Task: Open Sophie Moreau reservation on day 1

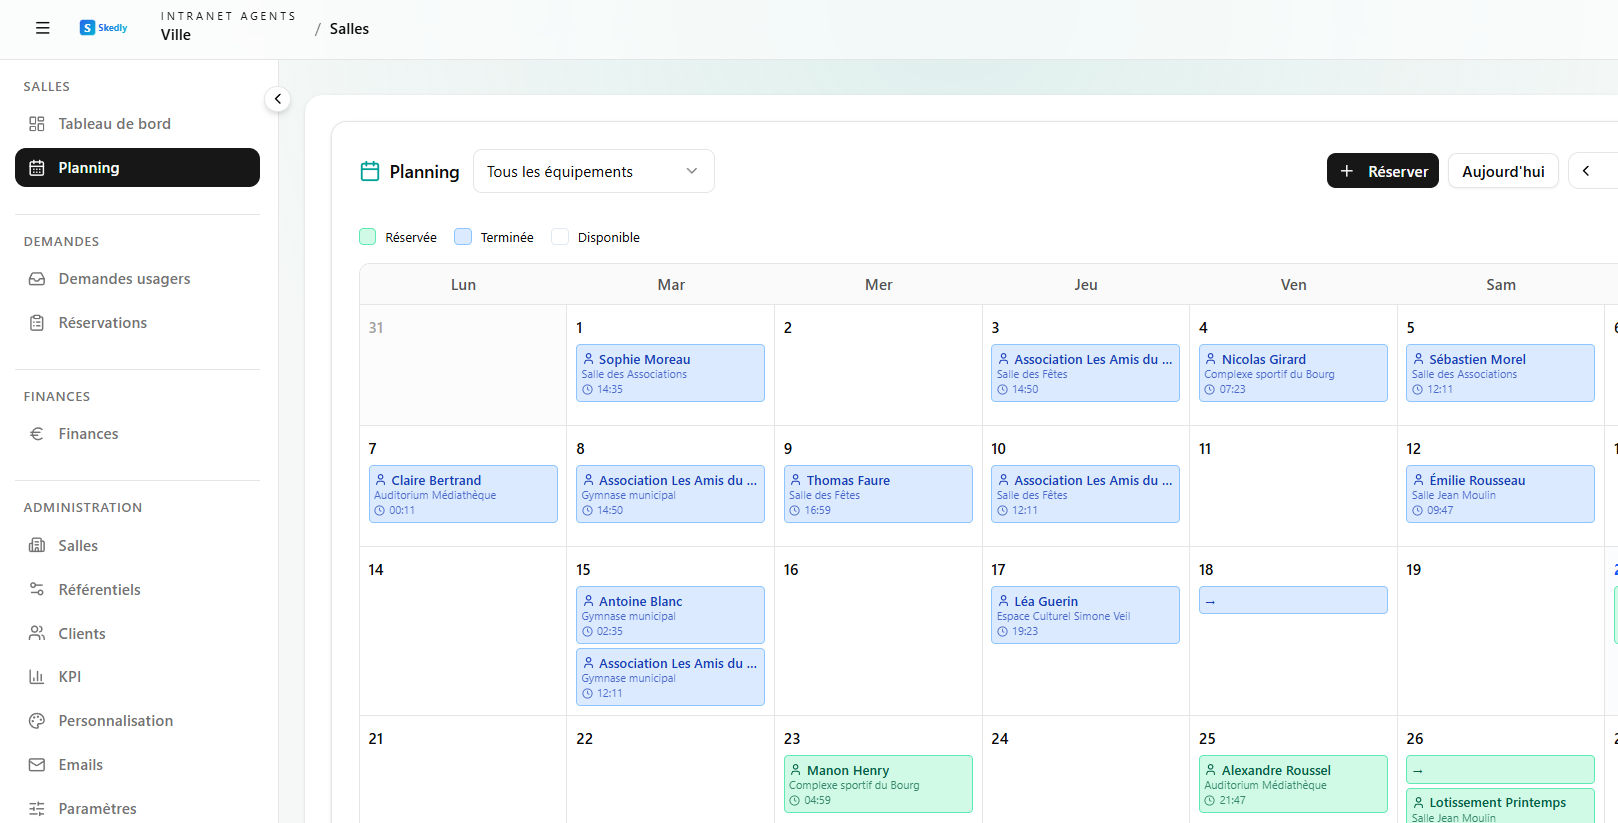Action: tap(670, 373)
